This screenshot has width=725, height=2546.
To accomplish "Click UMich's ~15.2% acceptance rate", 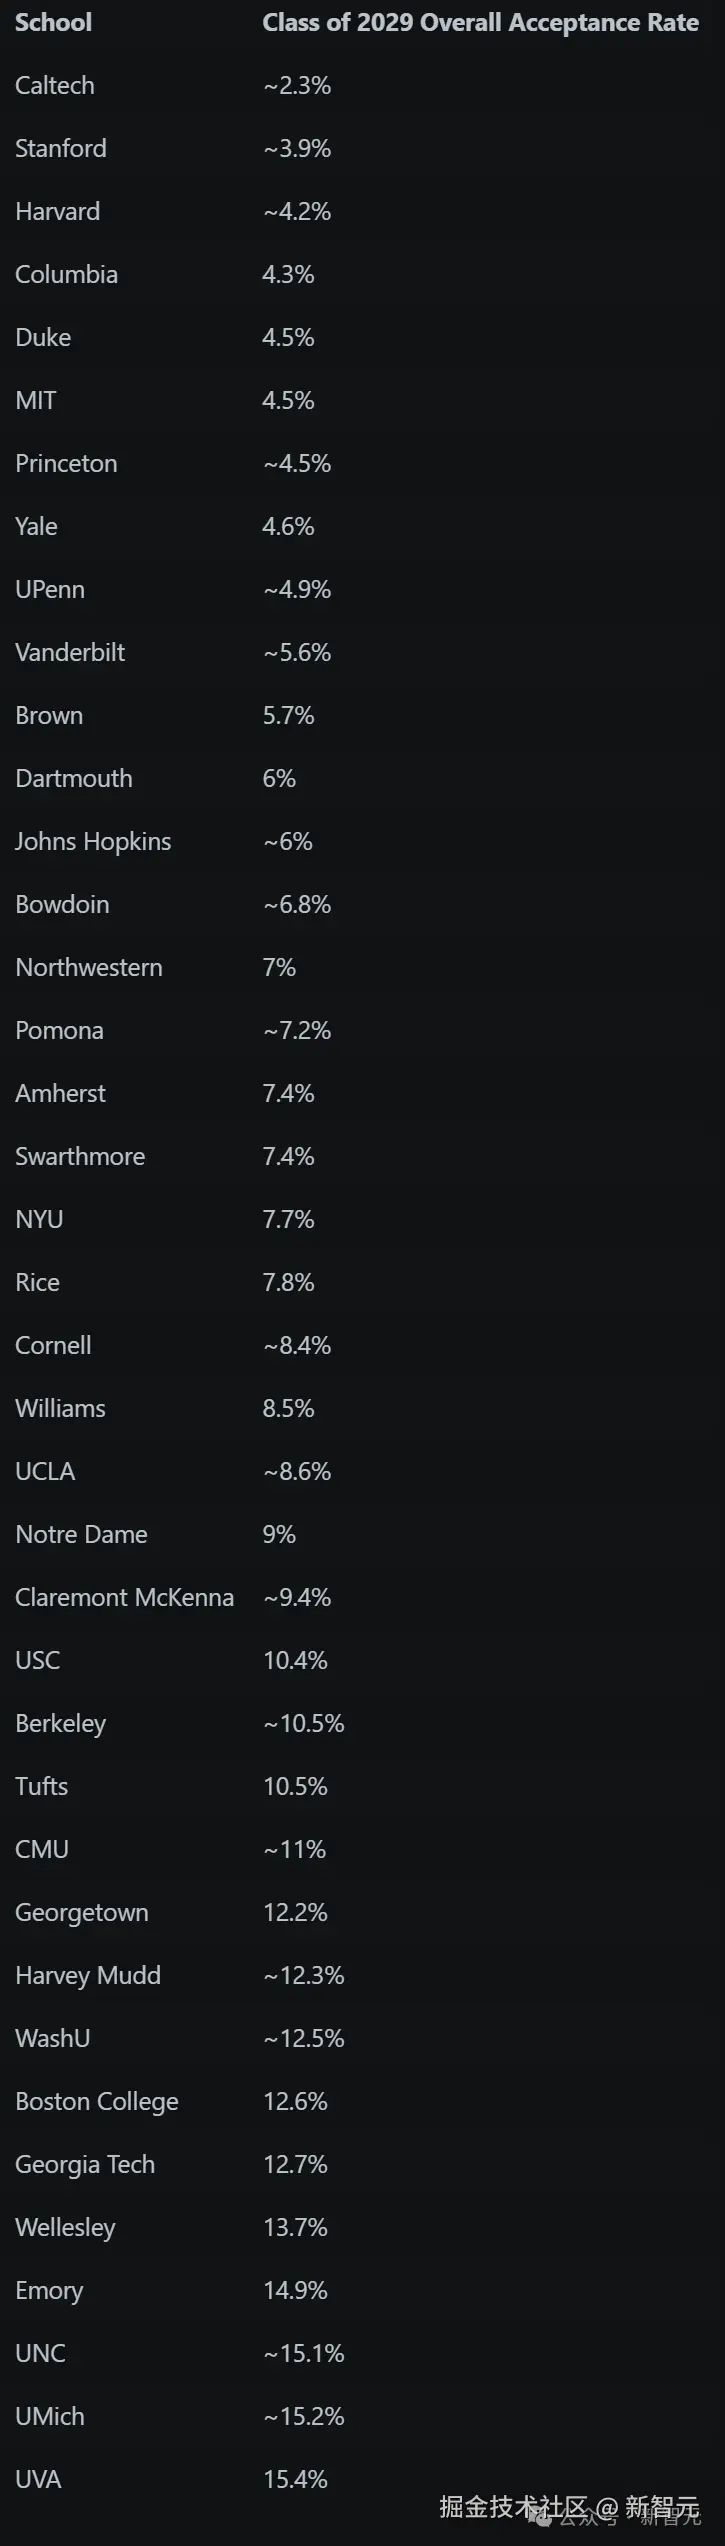I will pyautogui.click(x=304, y=2416).
